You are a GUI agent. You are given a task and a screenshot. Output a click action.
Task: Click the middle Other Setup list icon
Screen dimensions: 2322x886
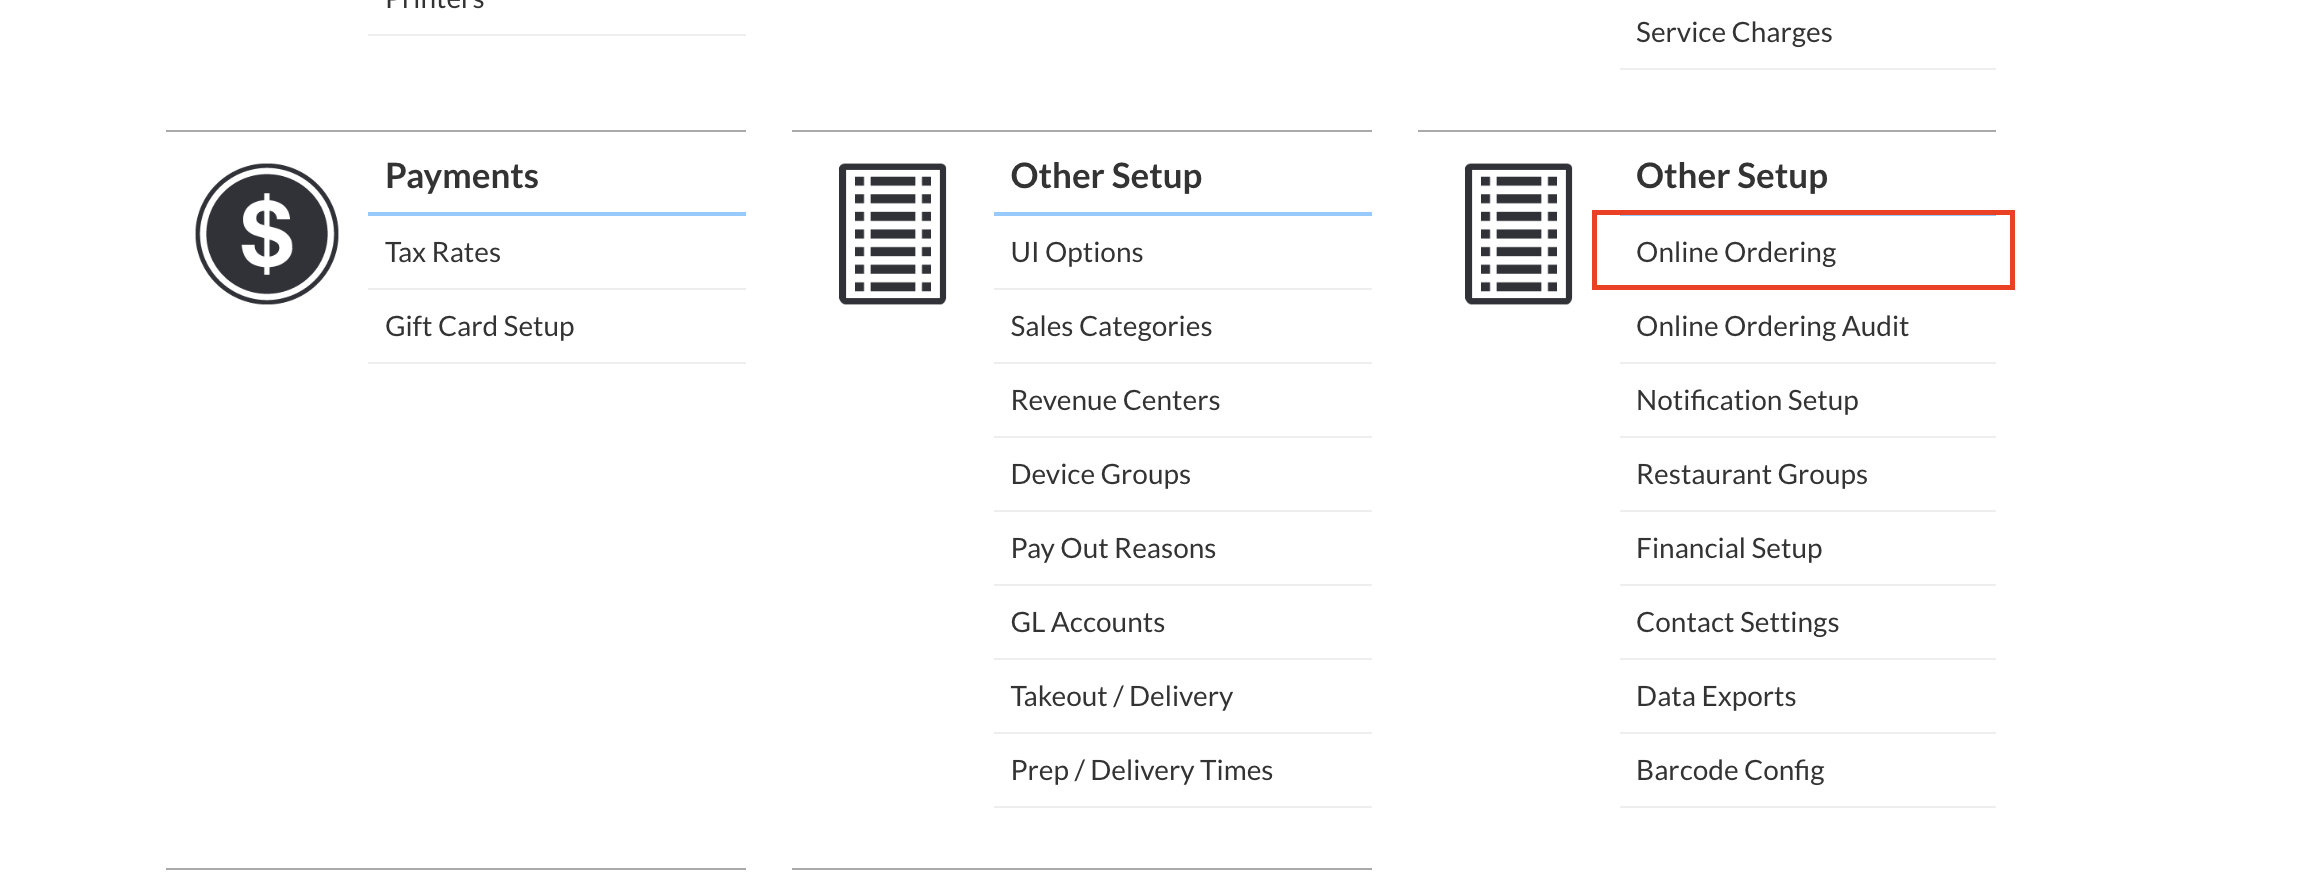pos(892,234)
